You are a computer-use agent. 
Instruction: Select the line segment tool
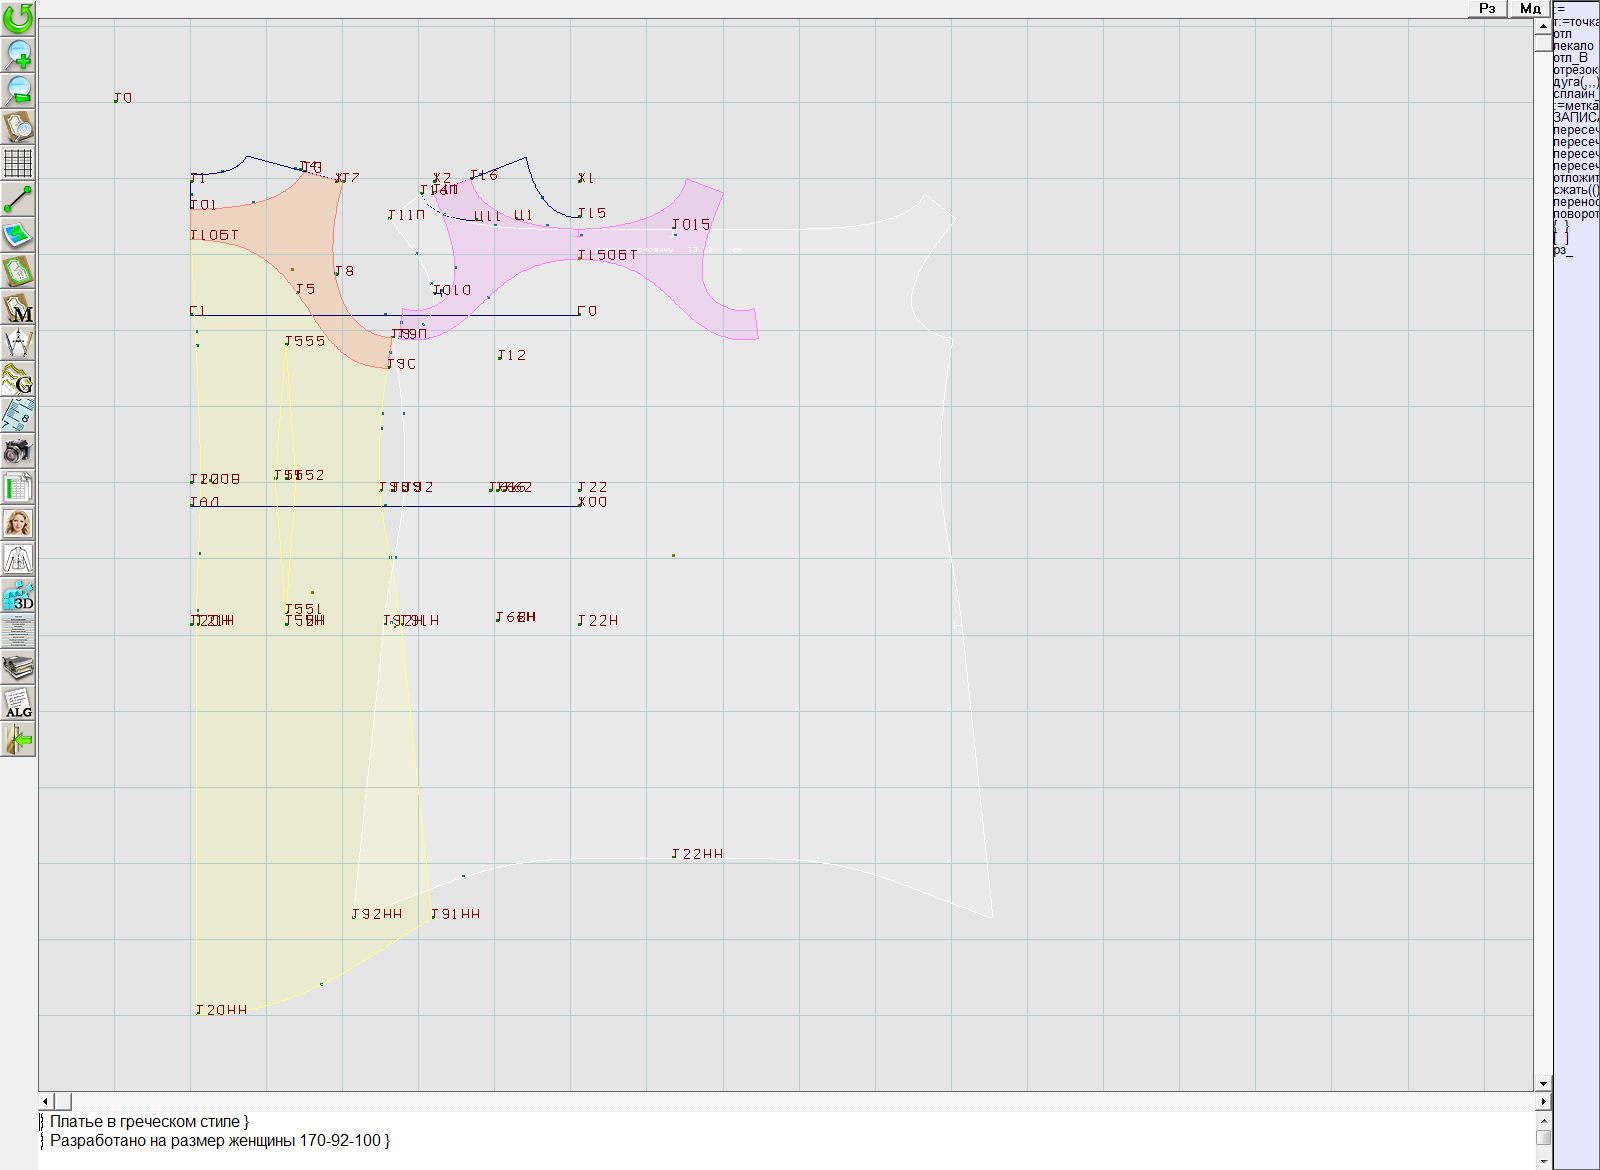coord(18,199)
